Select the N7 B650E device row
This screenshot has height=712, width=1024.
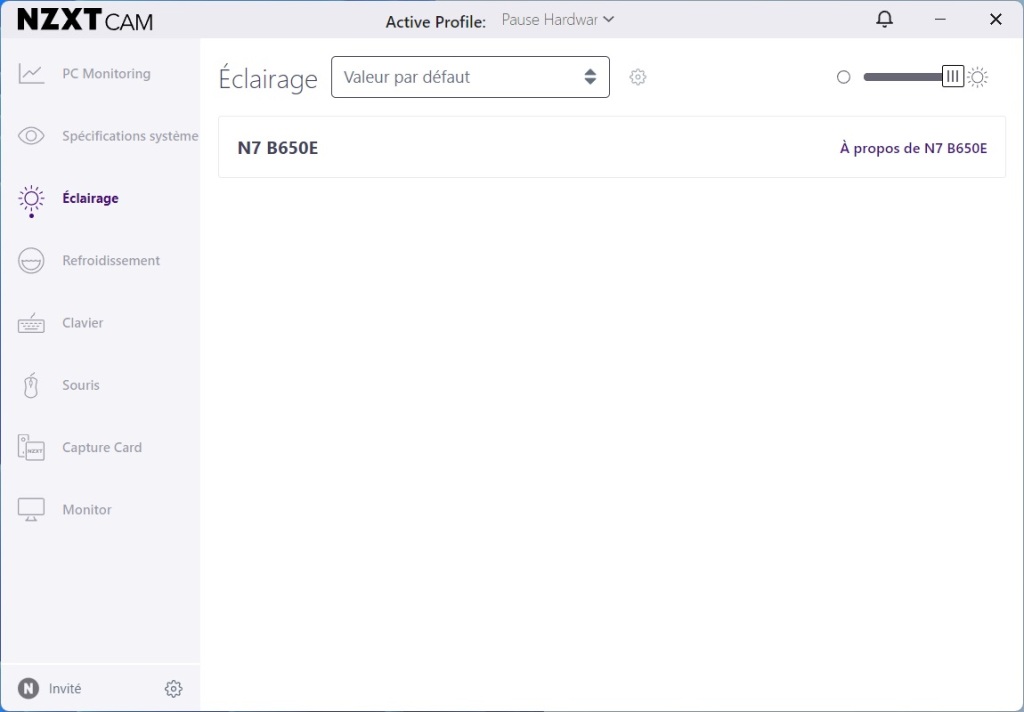(x=500, y=148)
